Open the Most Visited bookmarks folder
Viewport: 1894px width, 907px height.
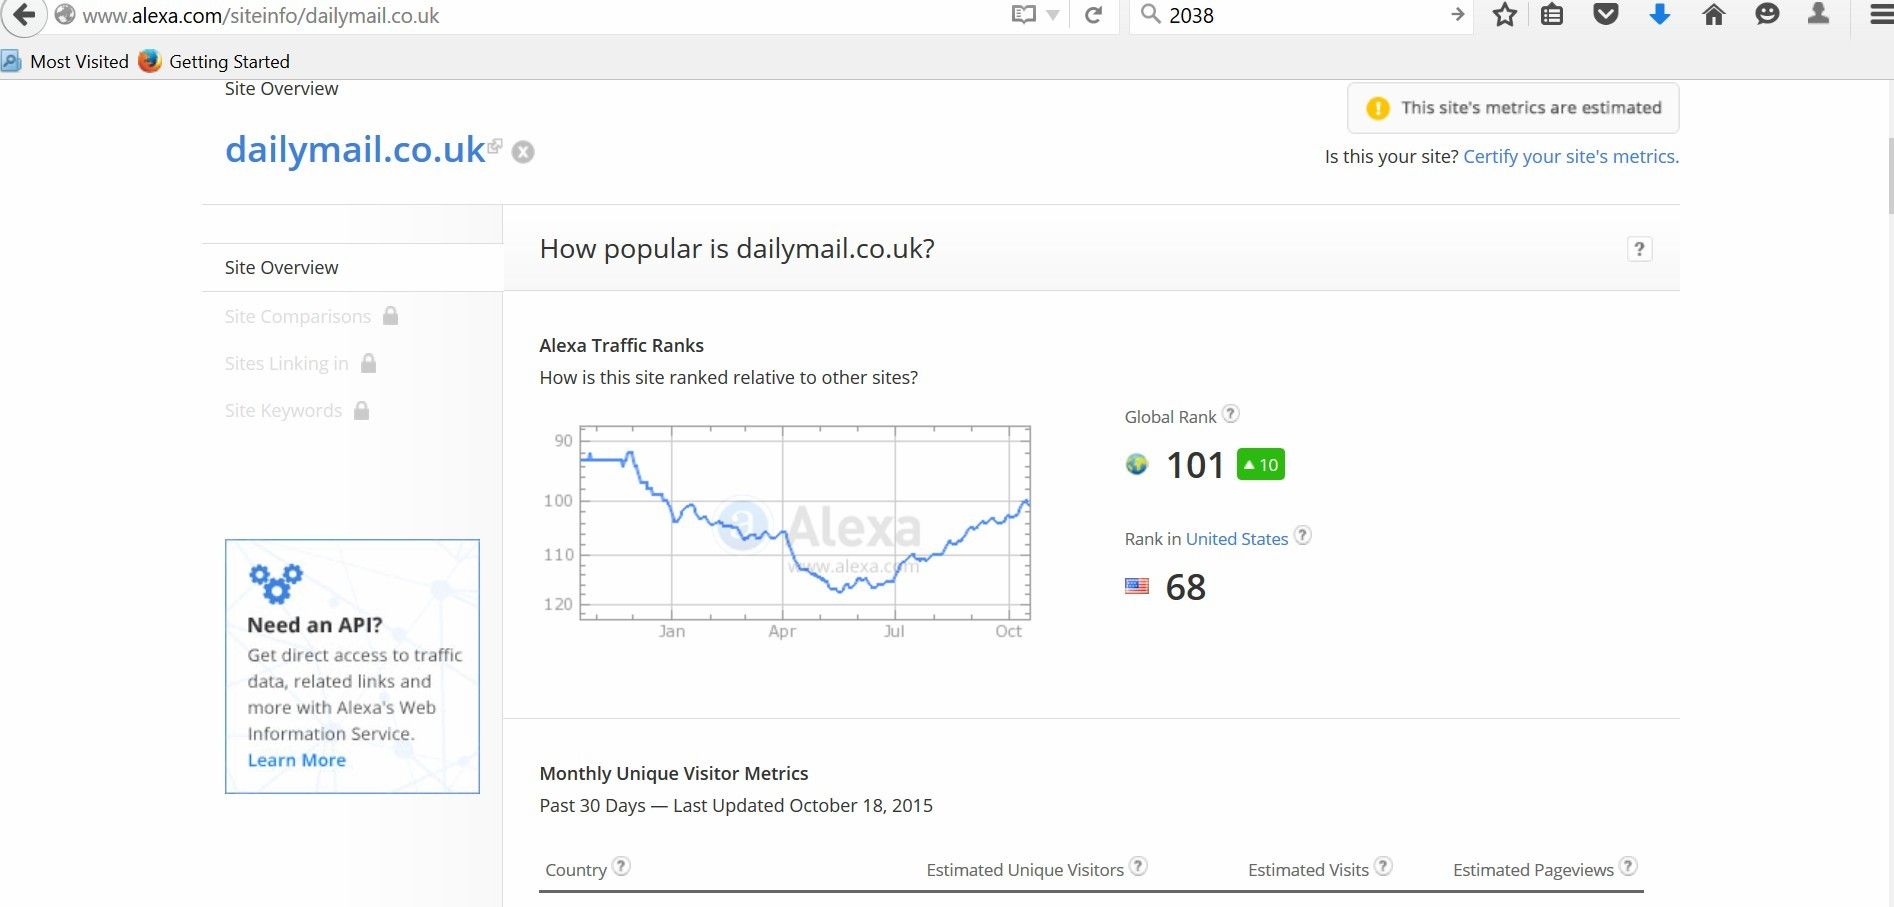[67, 61]
